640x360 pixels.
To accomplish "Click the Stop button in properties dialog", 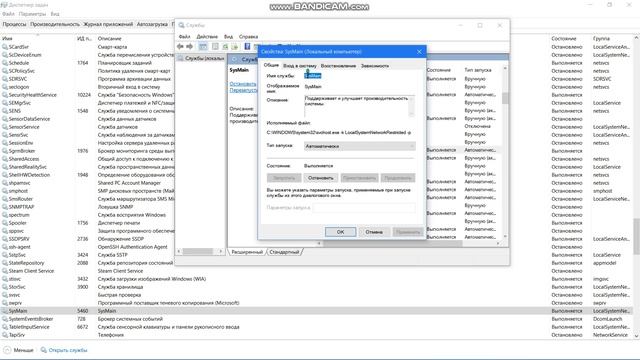I will click(x=320, y=178).
